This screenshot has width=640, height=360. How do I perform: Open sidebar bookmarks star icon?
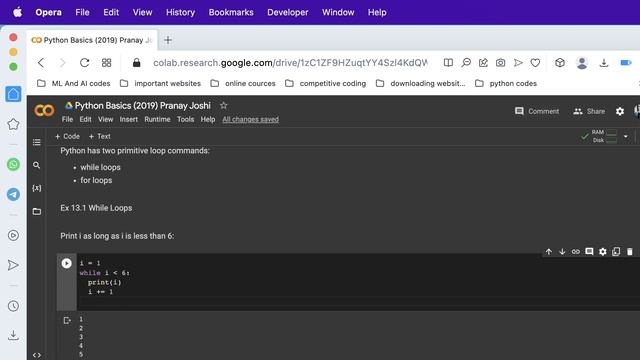13,124
